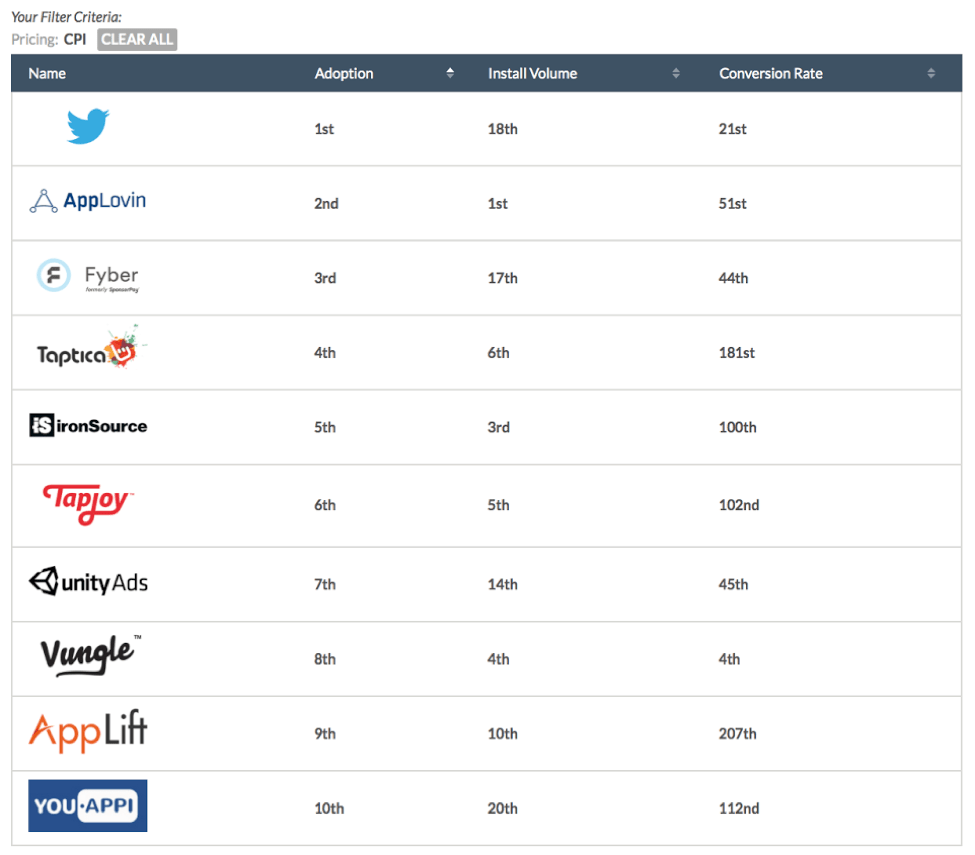Toggle sorting on Install Volume column
975x855 pixels.
[532, 73]
